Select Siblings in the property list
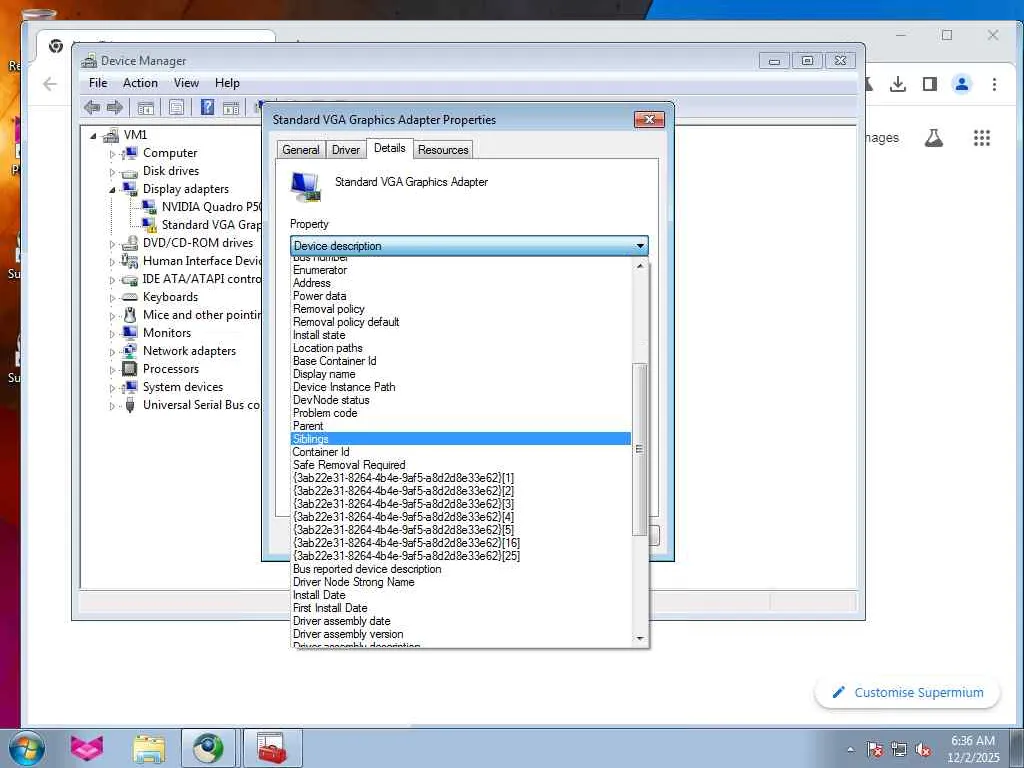The image size is (1024, 768). click(460, 439)
